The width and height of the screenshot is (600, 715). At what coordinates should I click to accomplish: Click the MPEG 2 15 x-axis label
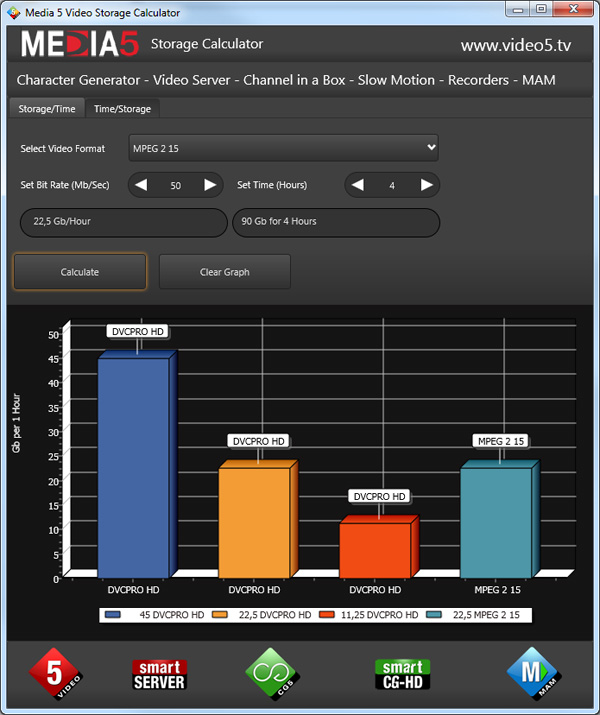(x=497, y=590)
